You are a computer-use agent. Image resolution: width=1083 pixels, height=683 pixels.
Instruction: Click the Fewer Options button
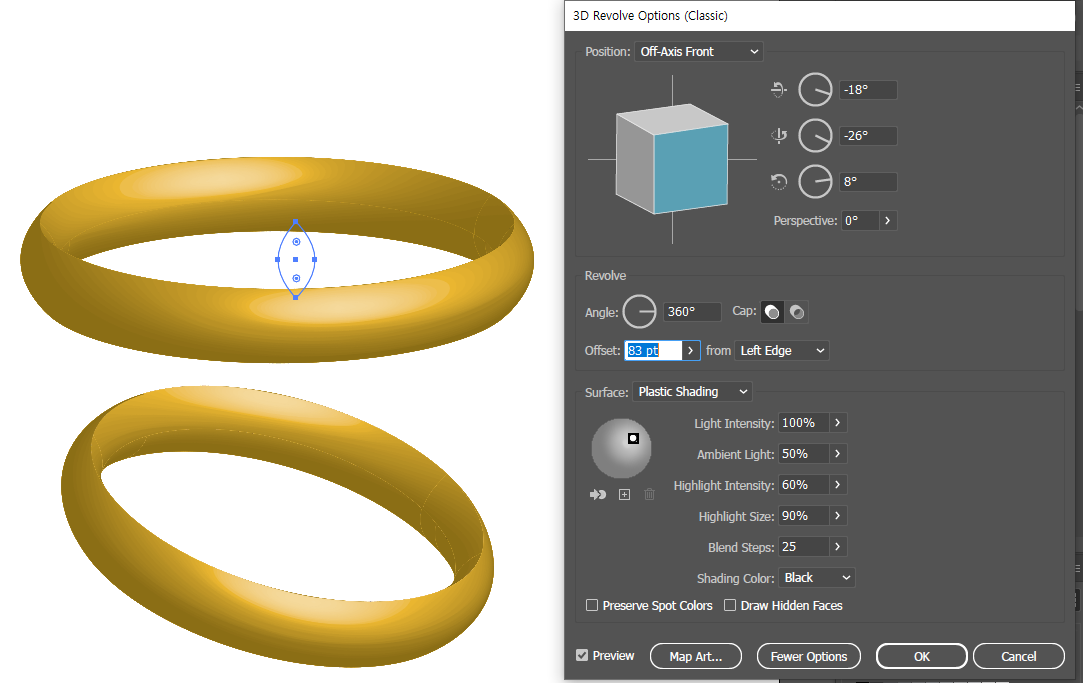pyautogui.click(x=809, y=656)
